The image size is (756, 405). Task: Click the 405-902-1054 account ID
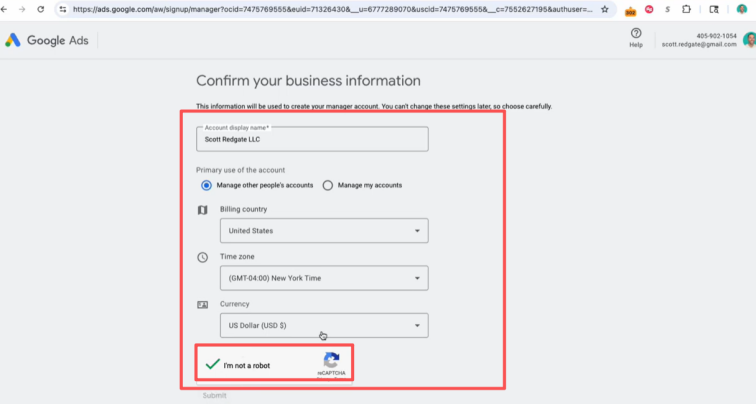(716, 36)
